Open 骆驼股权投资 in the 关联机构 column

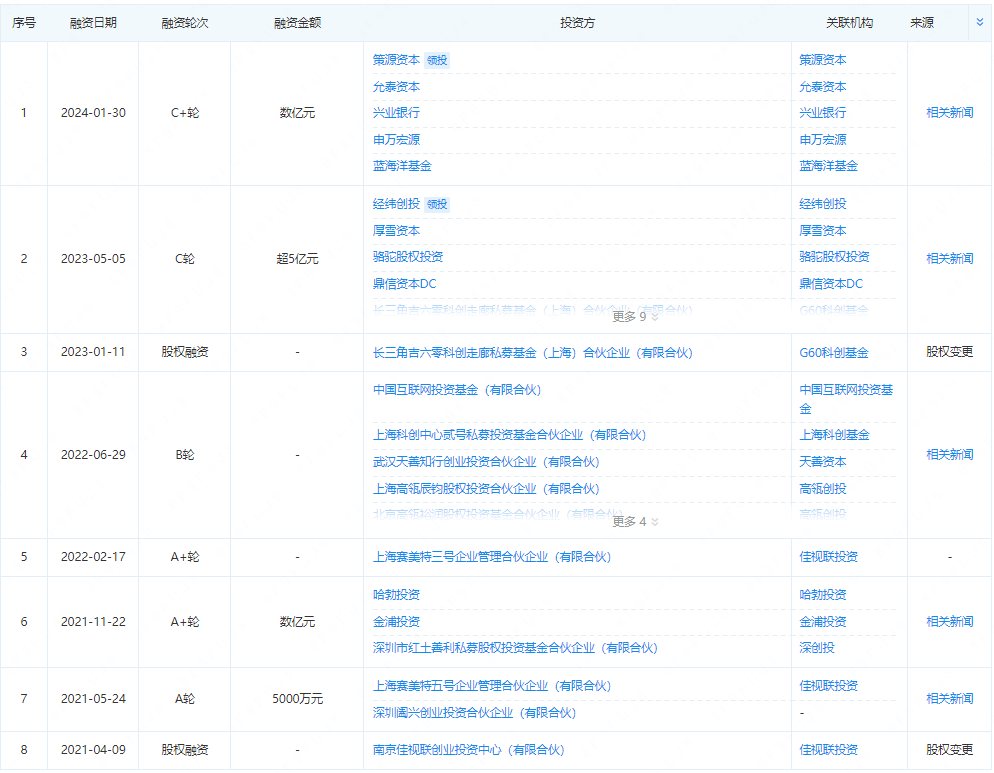click(834, 257)
